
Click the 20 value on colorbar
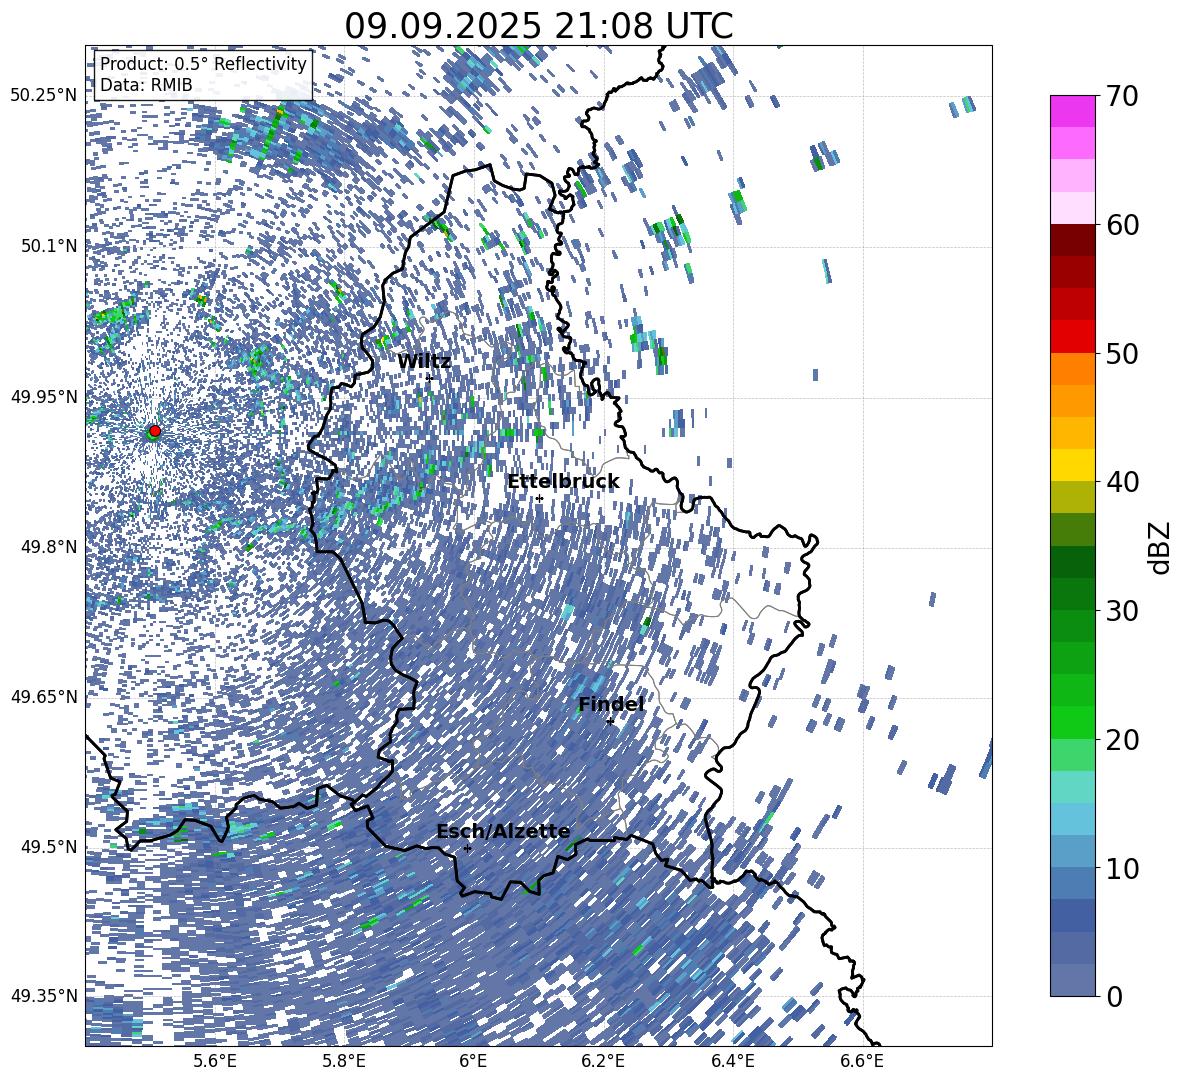coord(1122,739)
